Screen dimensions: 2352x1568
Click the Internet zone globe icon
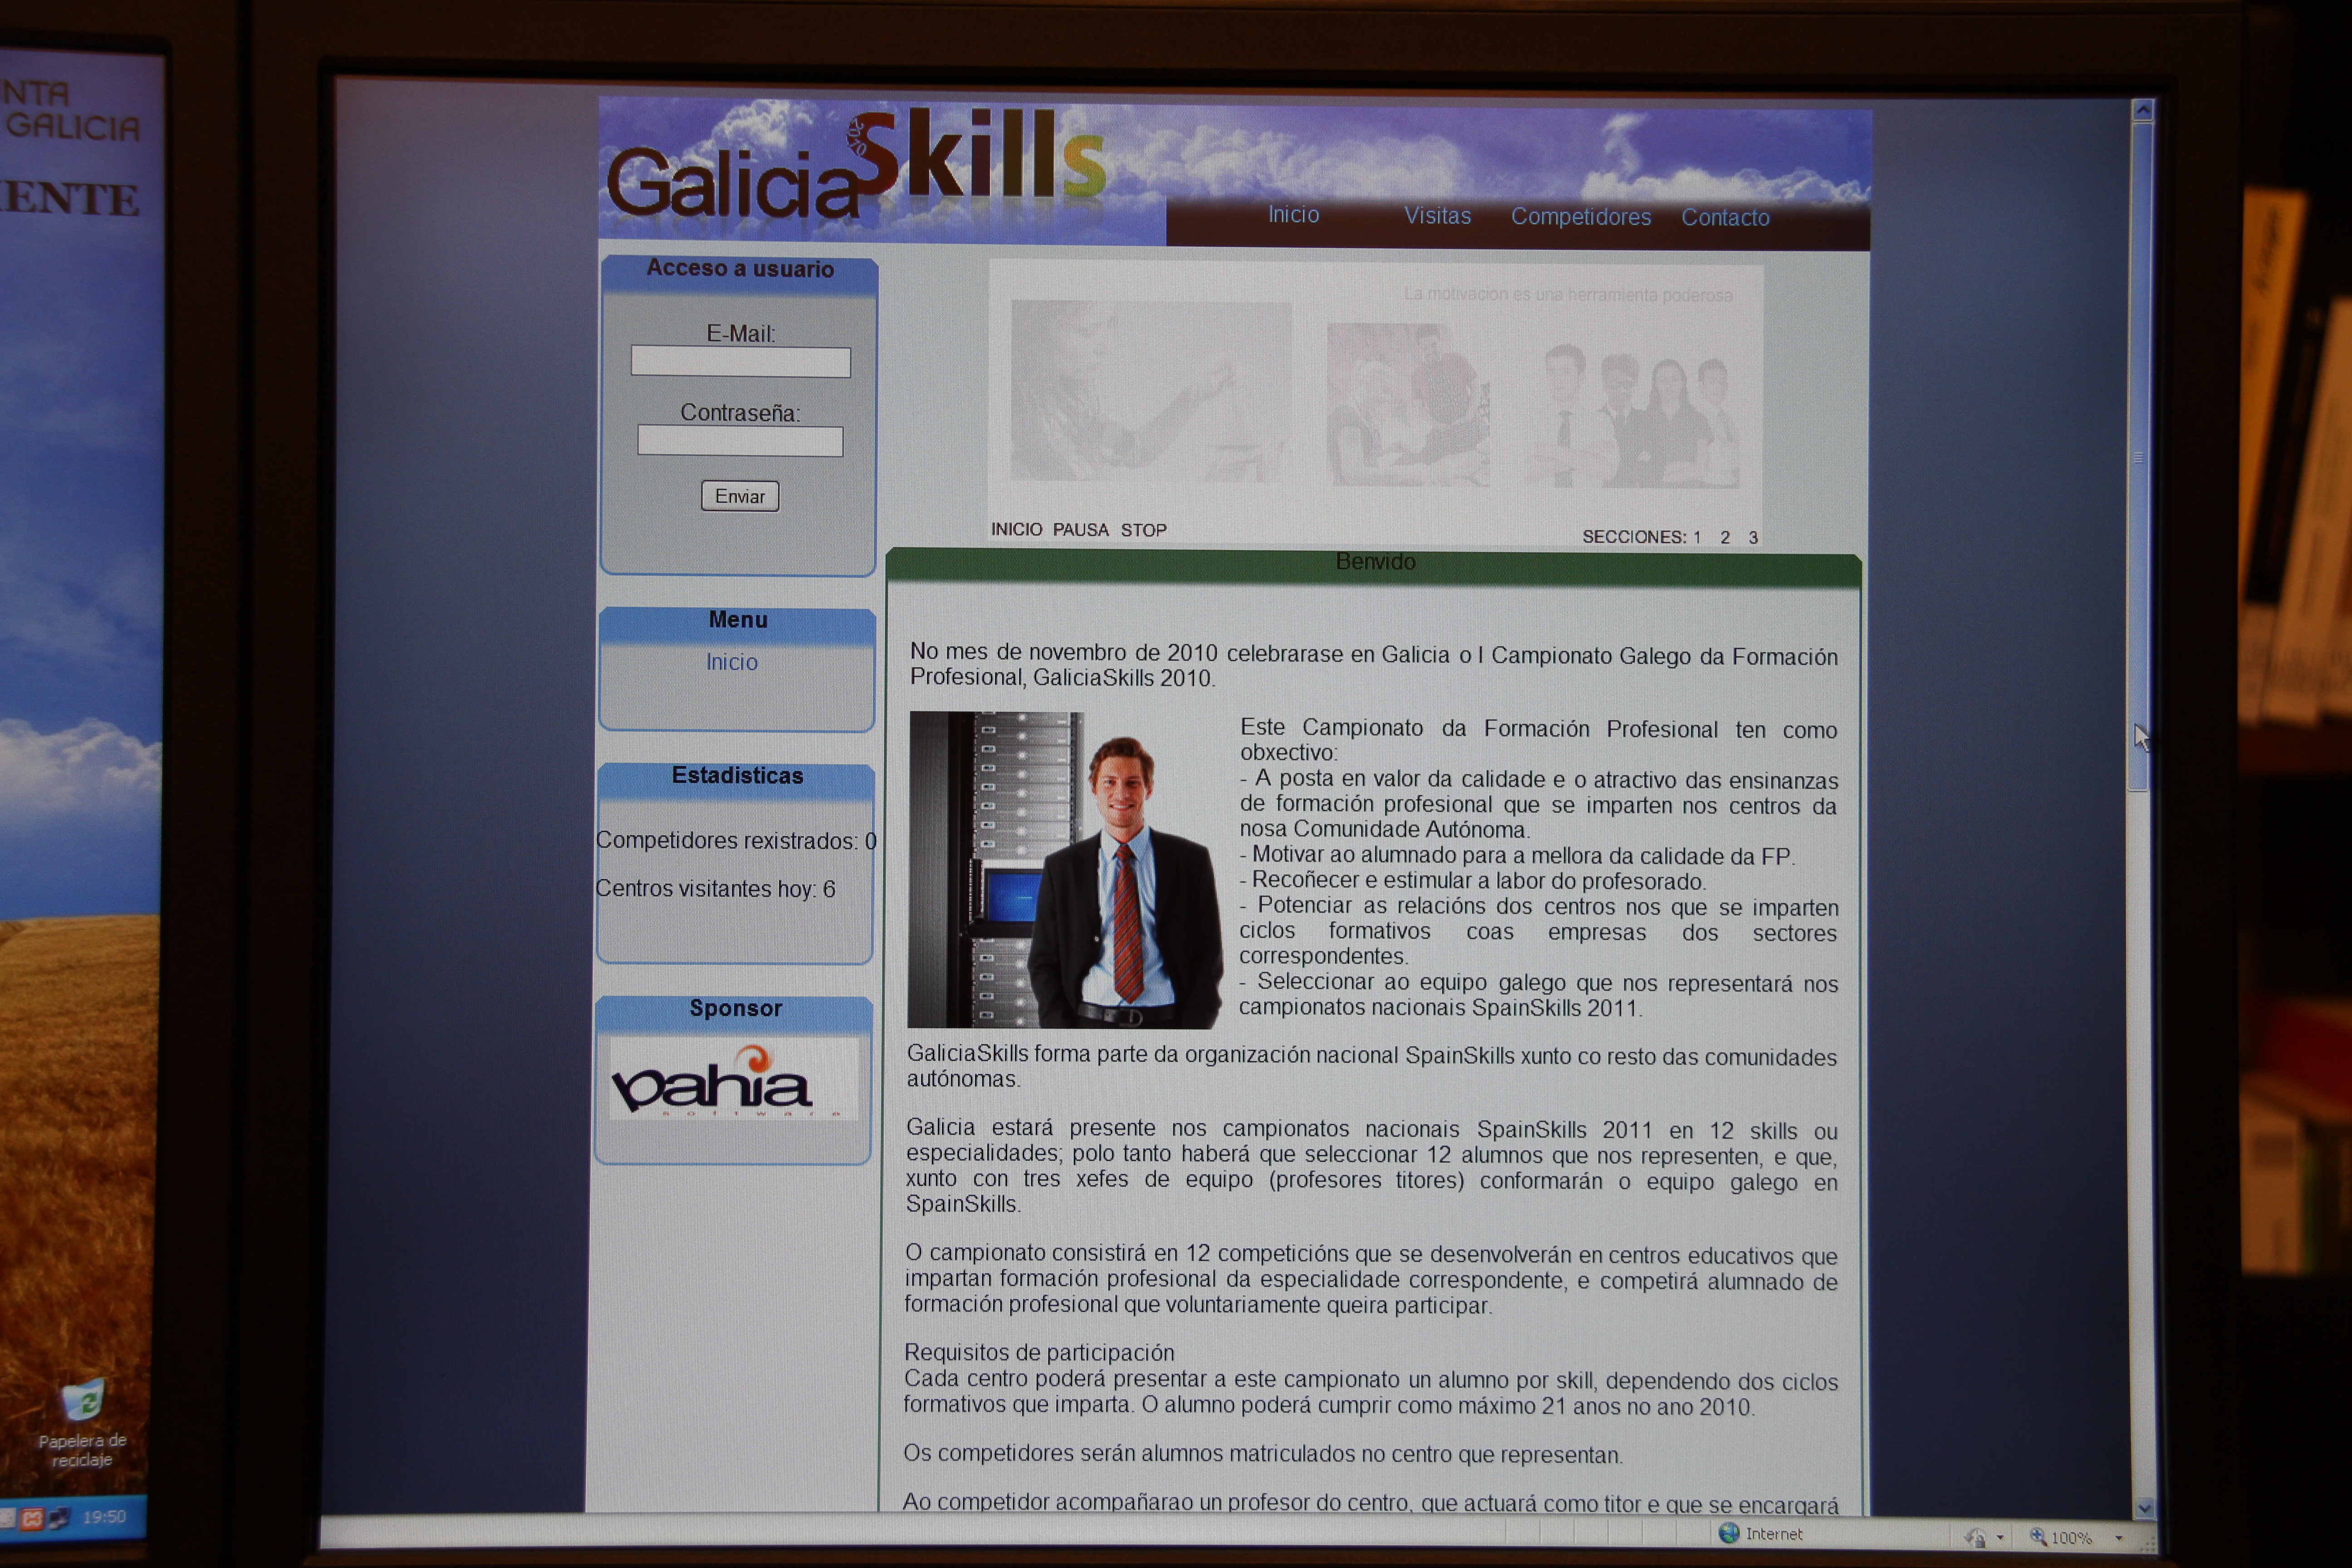(x=1729, y=1533)
